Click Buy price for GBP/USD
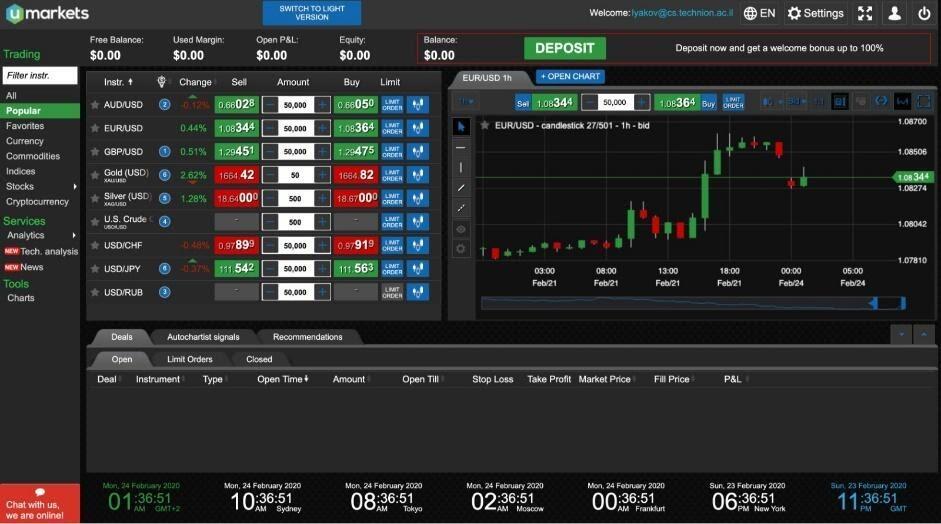 (356, 151)
